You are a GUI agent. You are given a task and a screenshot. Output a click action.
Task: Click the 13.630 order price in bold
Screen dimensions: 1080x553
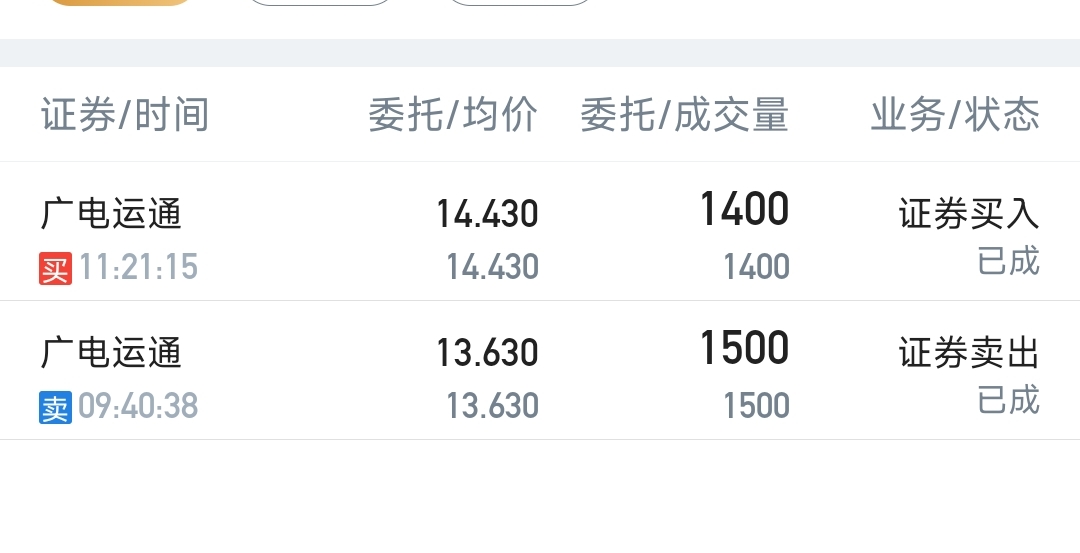point(487,353)
